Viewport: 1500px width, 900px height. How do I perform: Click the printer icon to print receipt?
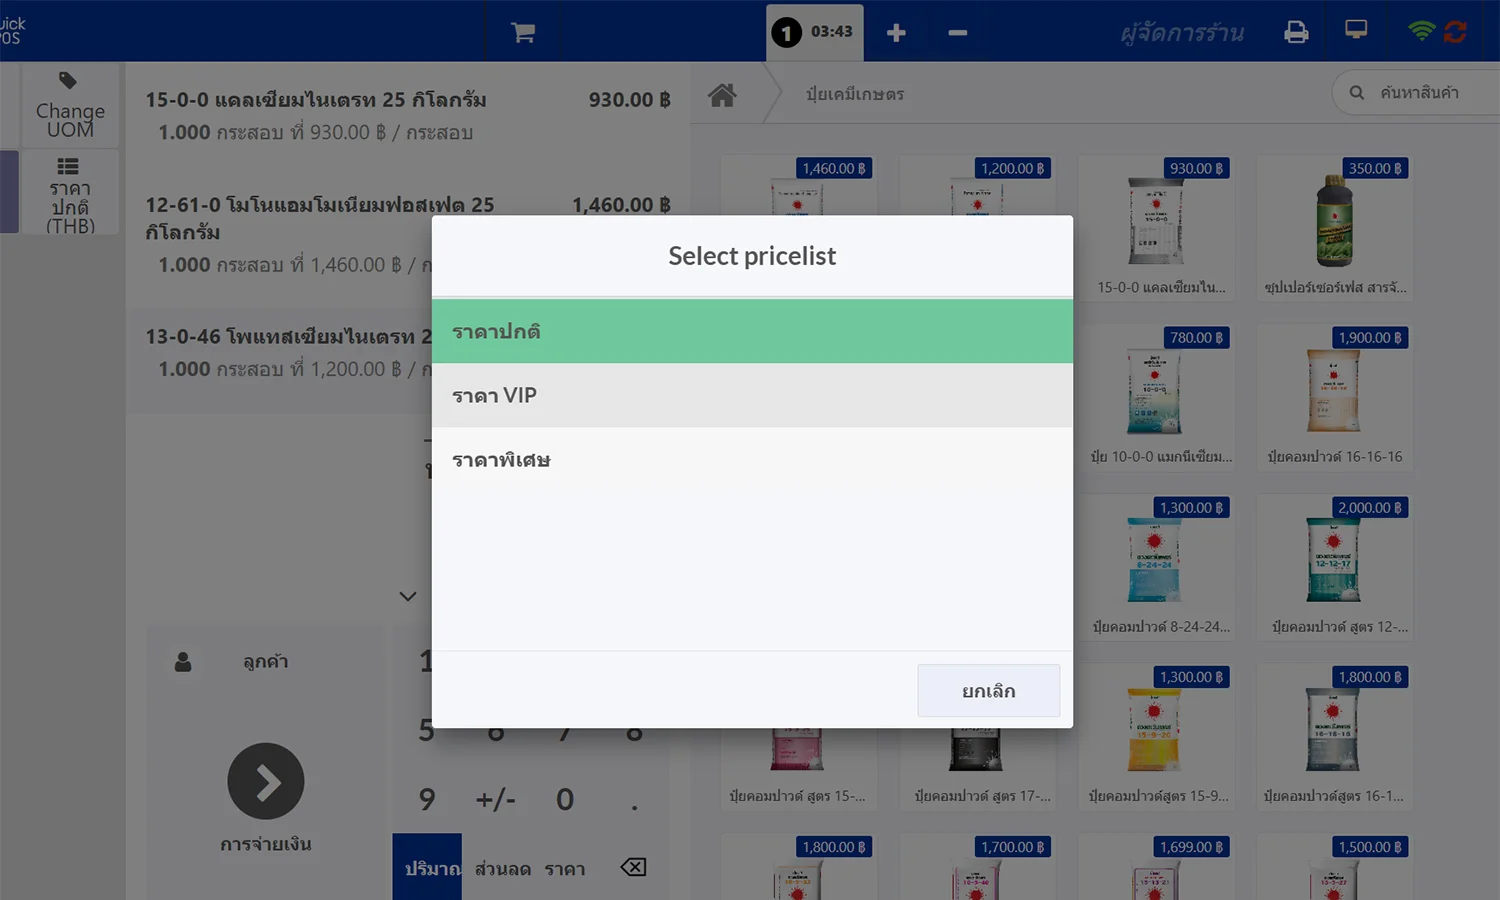point(1296,31)
